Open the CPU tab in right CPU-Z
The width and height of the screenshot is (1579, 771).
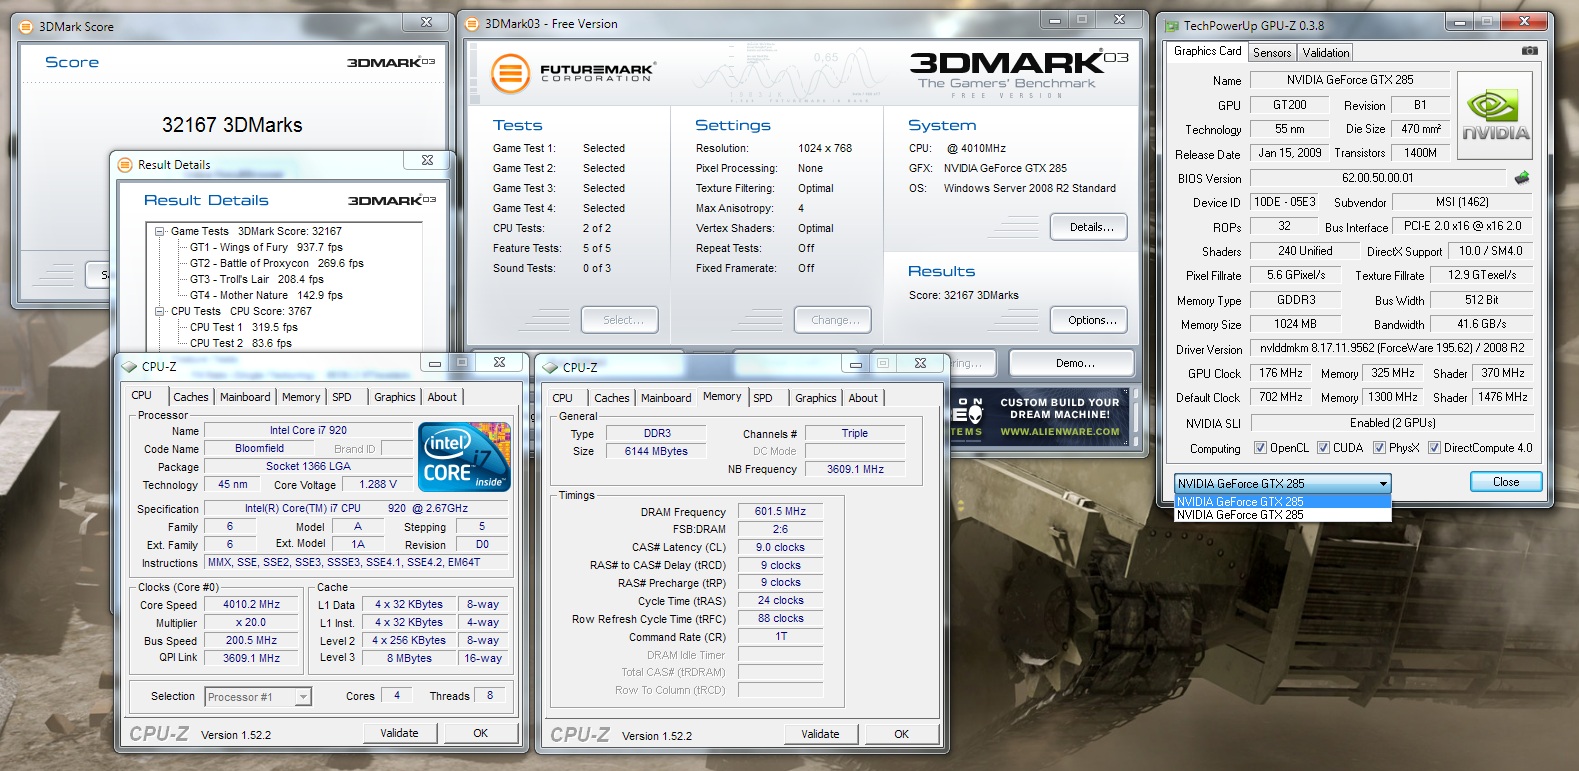[x=563, y=398]
